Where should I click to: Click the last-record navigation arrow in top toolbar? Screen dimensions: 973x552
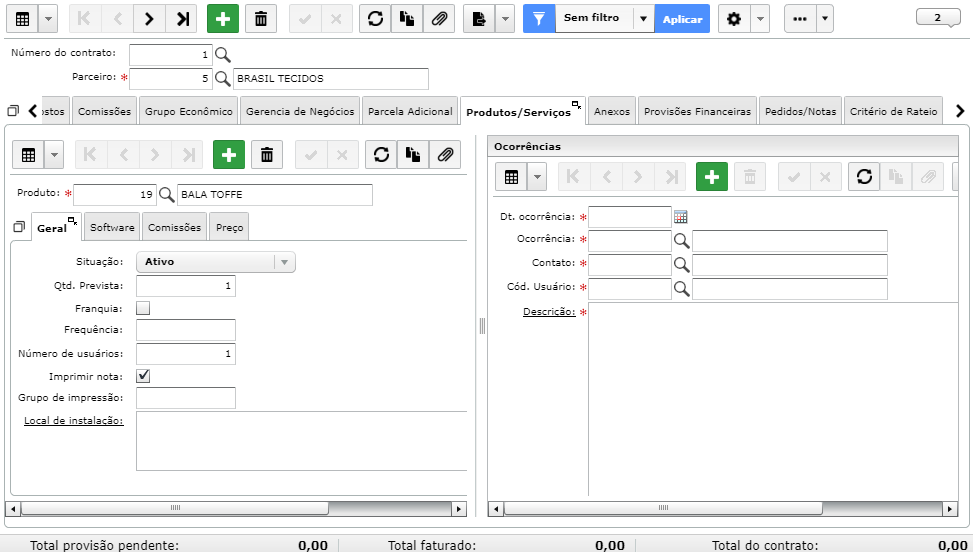[x=182, y=19]
